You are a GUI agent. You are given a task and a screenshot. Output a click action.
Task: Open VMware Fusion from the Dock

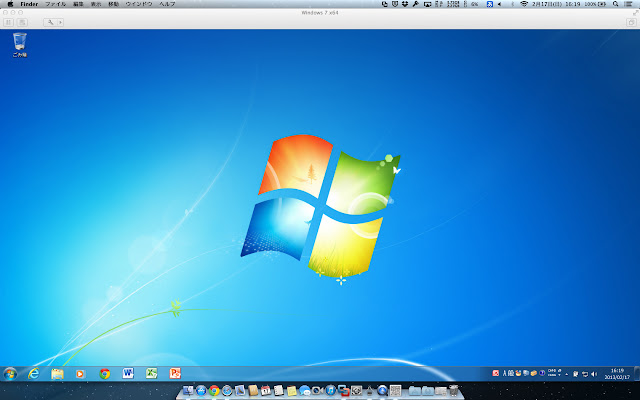tap(343, 391)
